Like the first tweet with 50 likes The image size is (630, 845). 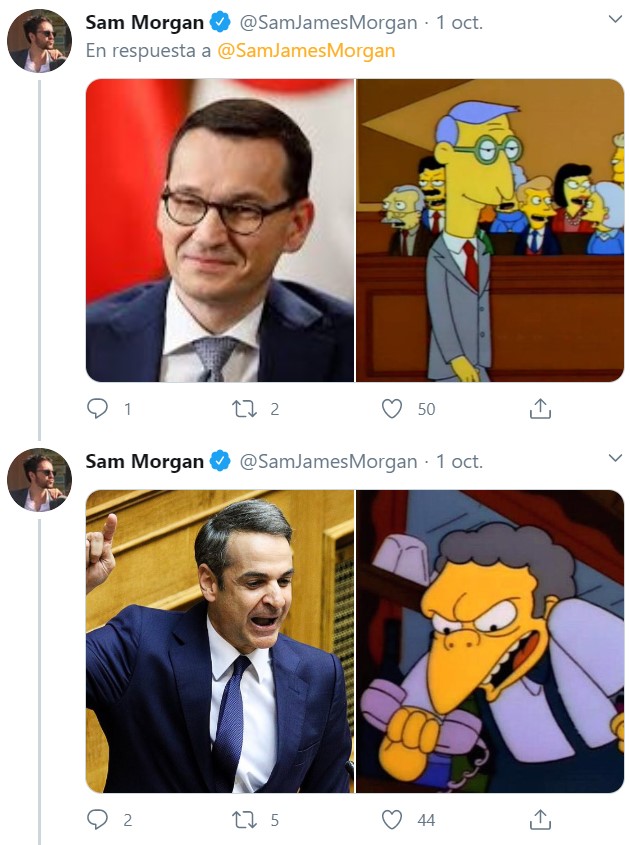click(x=393, y=408)
